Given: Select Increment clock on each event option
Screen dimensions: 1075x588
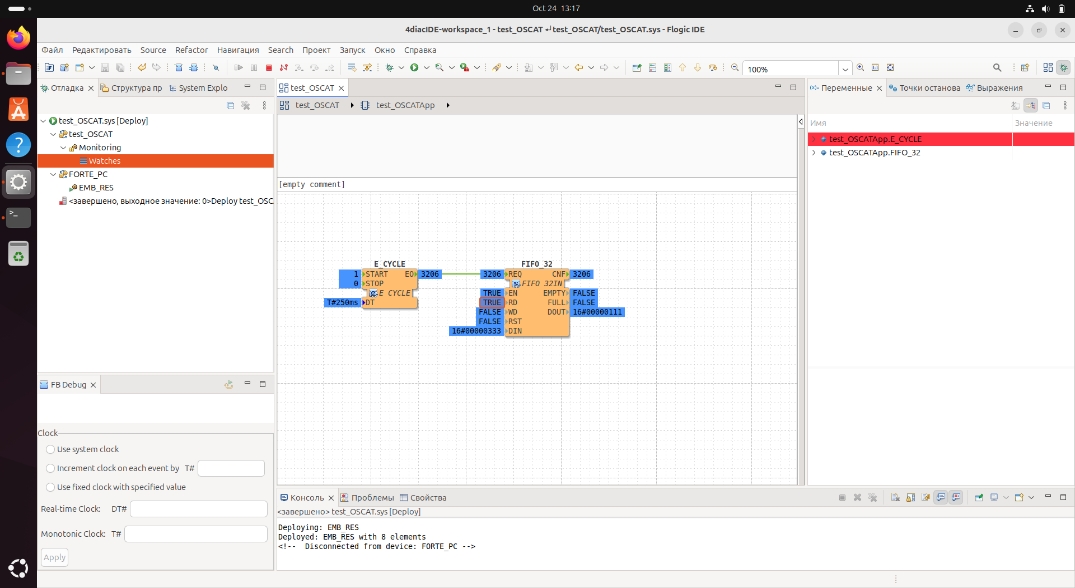Looking at the screenshot, I should tap(50, 468).
